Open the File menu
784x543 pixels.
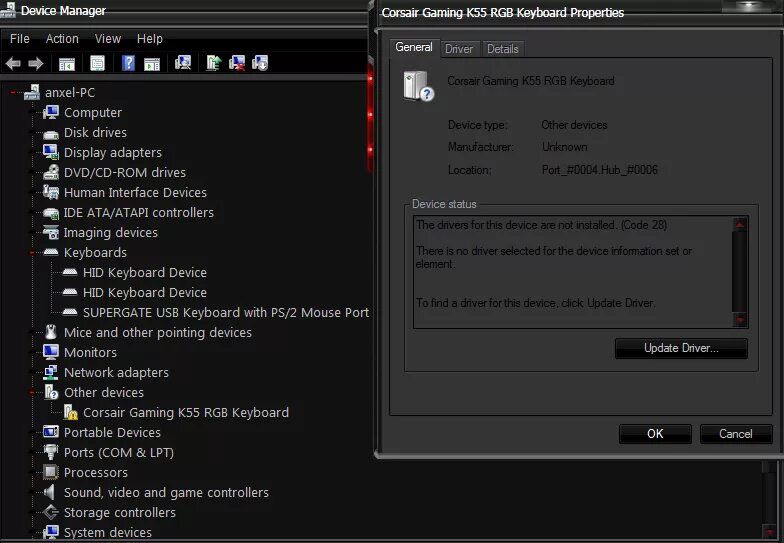click(20, 38)
